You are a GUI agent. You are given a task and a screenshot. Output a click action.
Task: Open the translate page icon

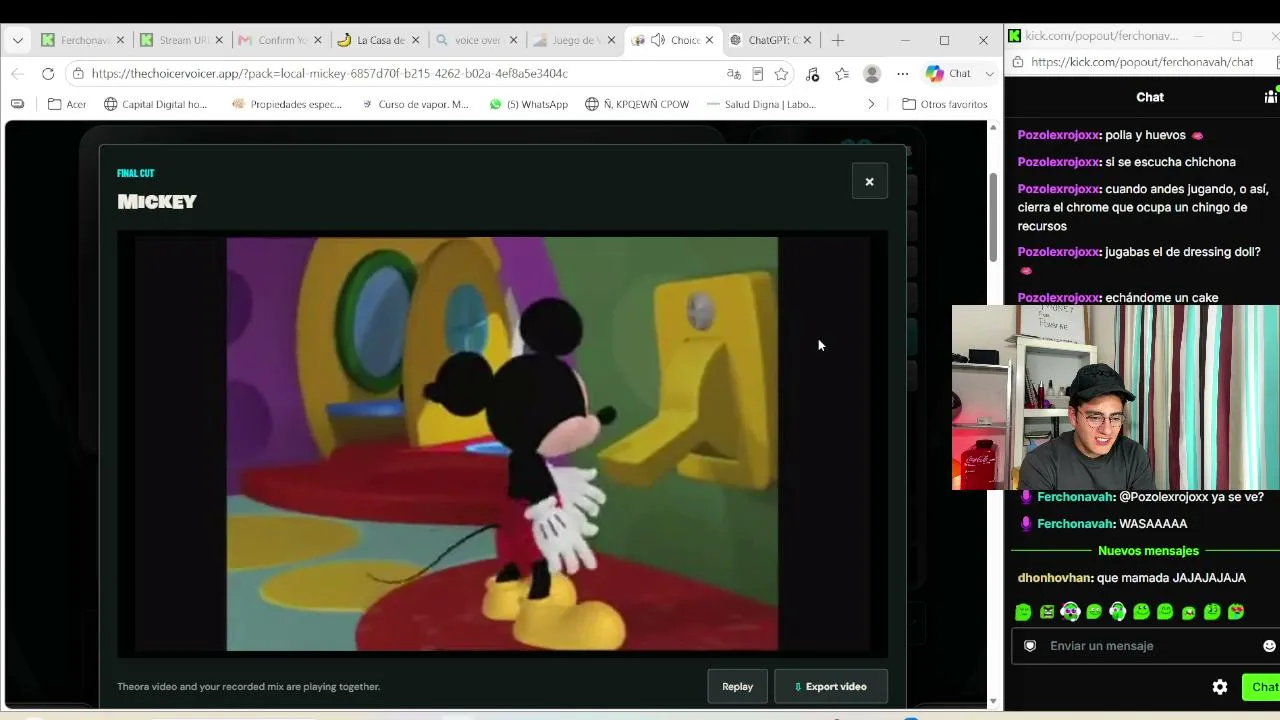point(734,73)
